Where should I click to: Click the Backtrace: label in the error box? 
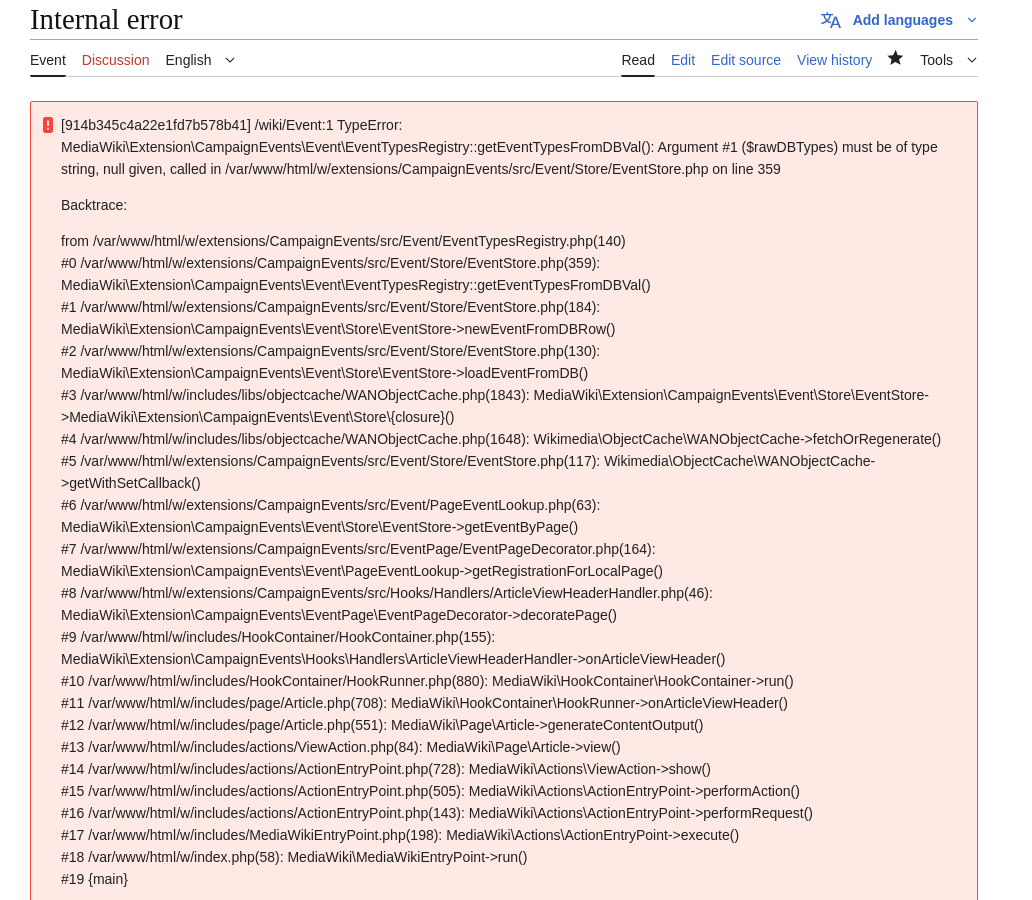94,205
